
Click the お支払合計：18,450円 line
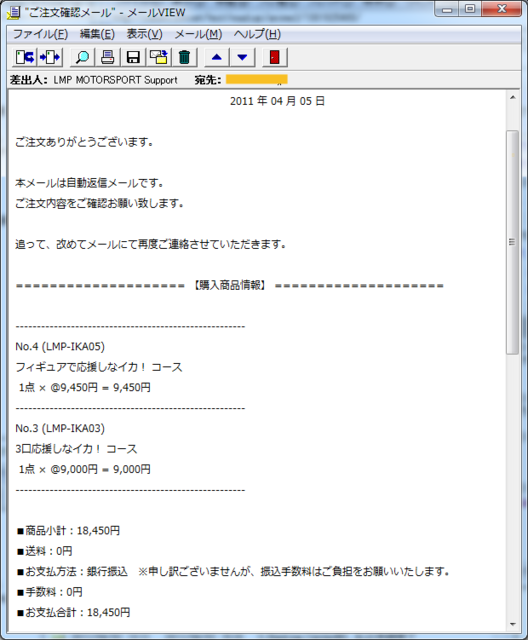[x=73, y=612]
